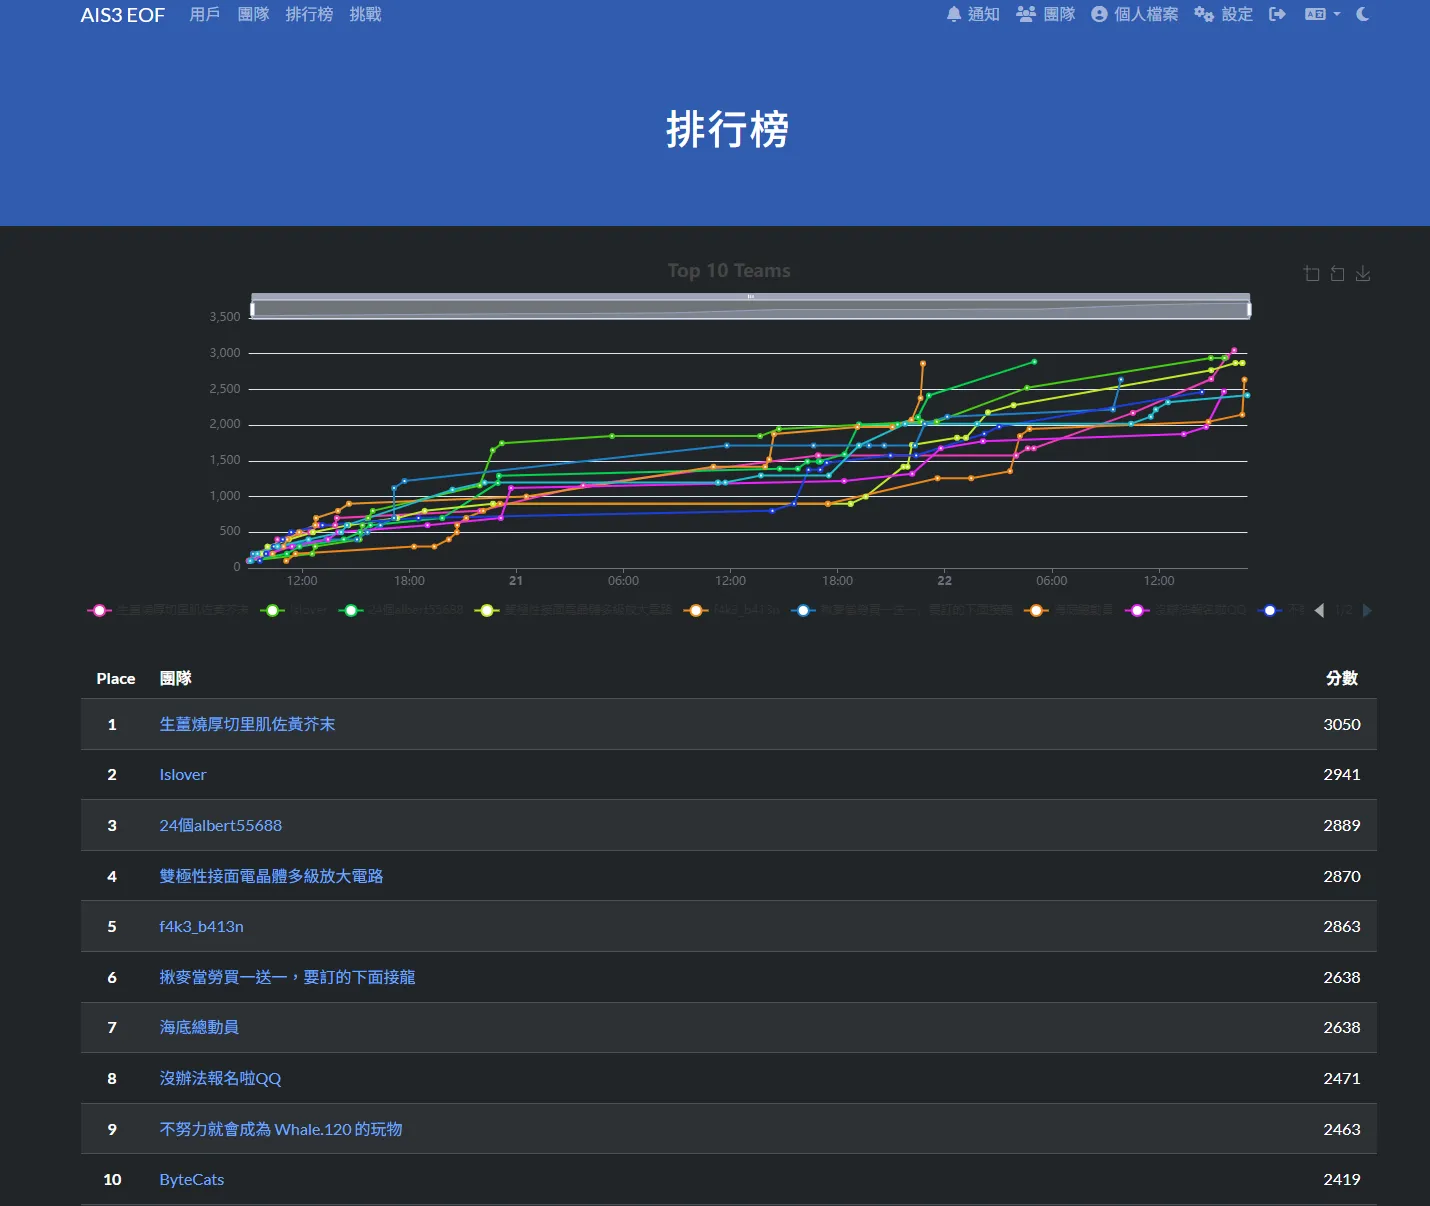Click the chart zoom reset icon
Image resolution: width=1430 pixels, height=1206 pixels.
pyautogui.click(x=1337, y=274)
